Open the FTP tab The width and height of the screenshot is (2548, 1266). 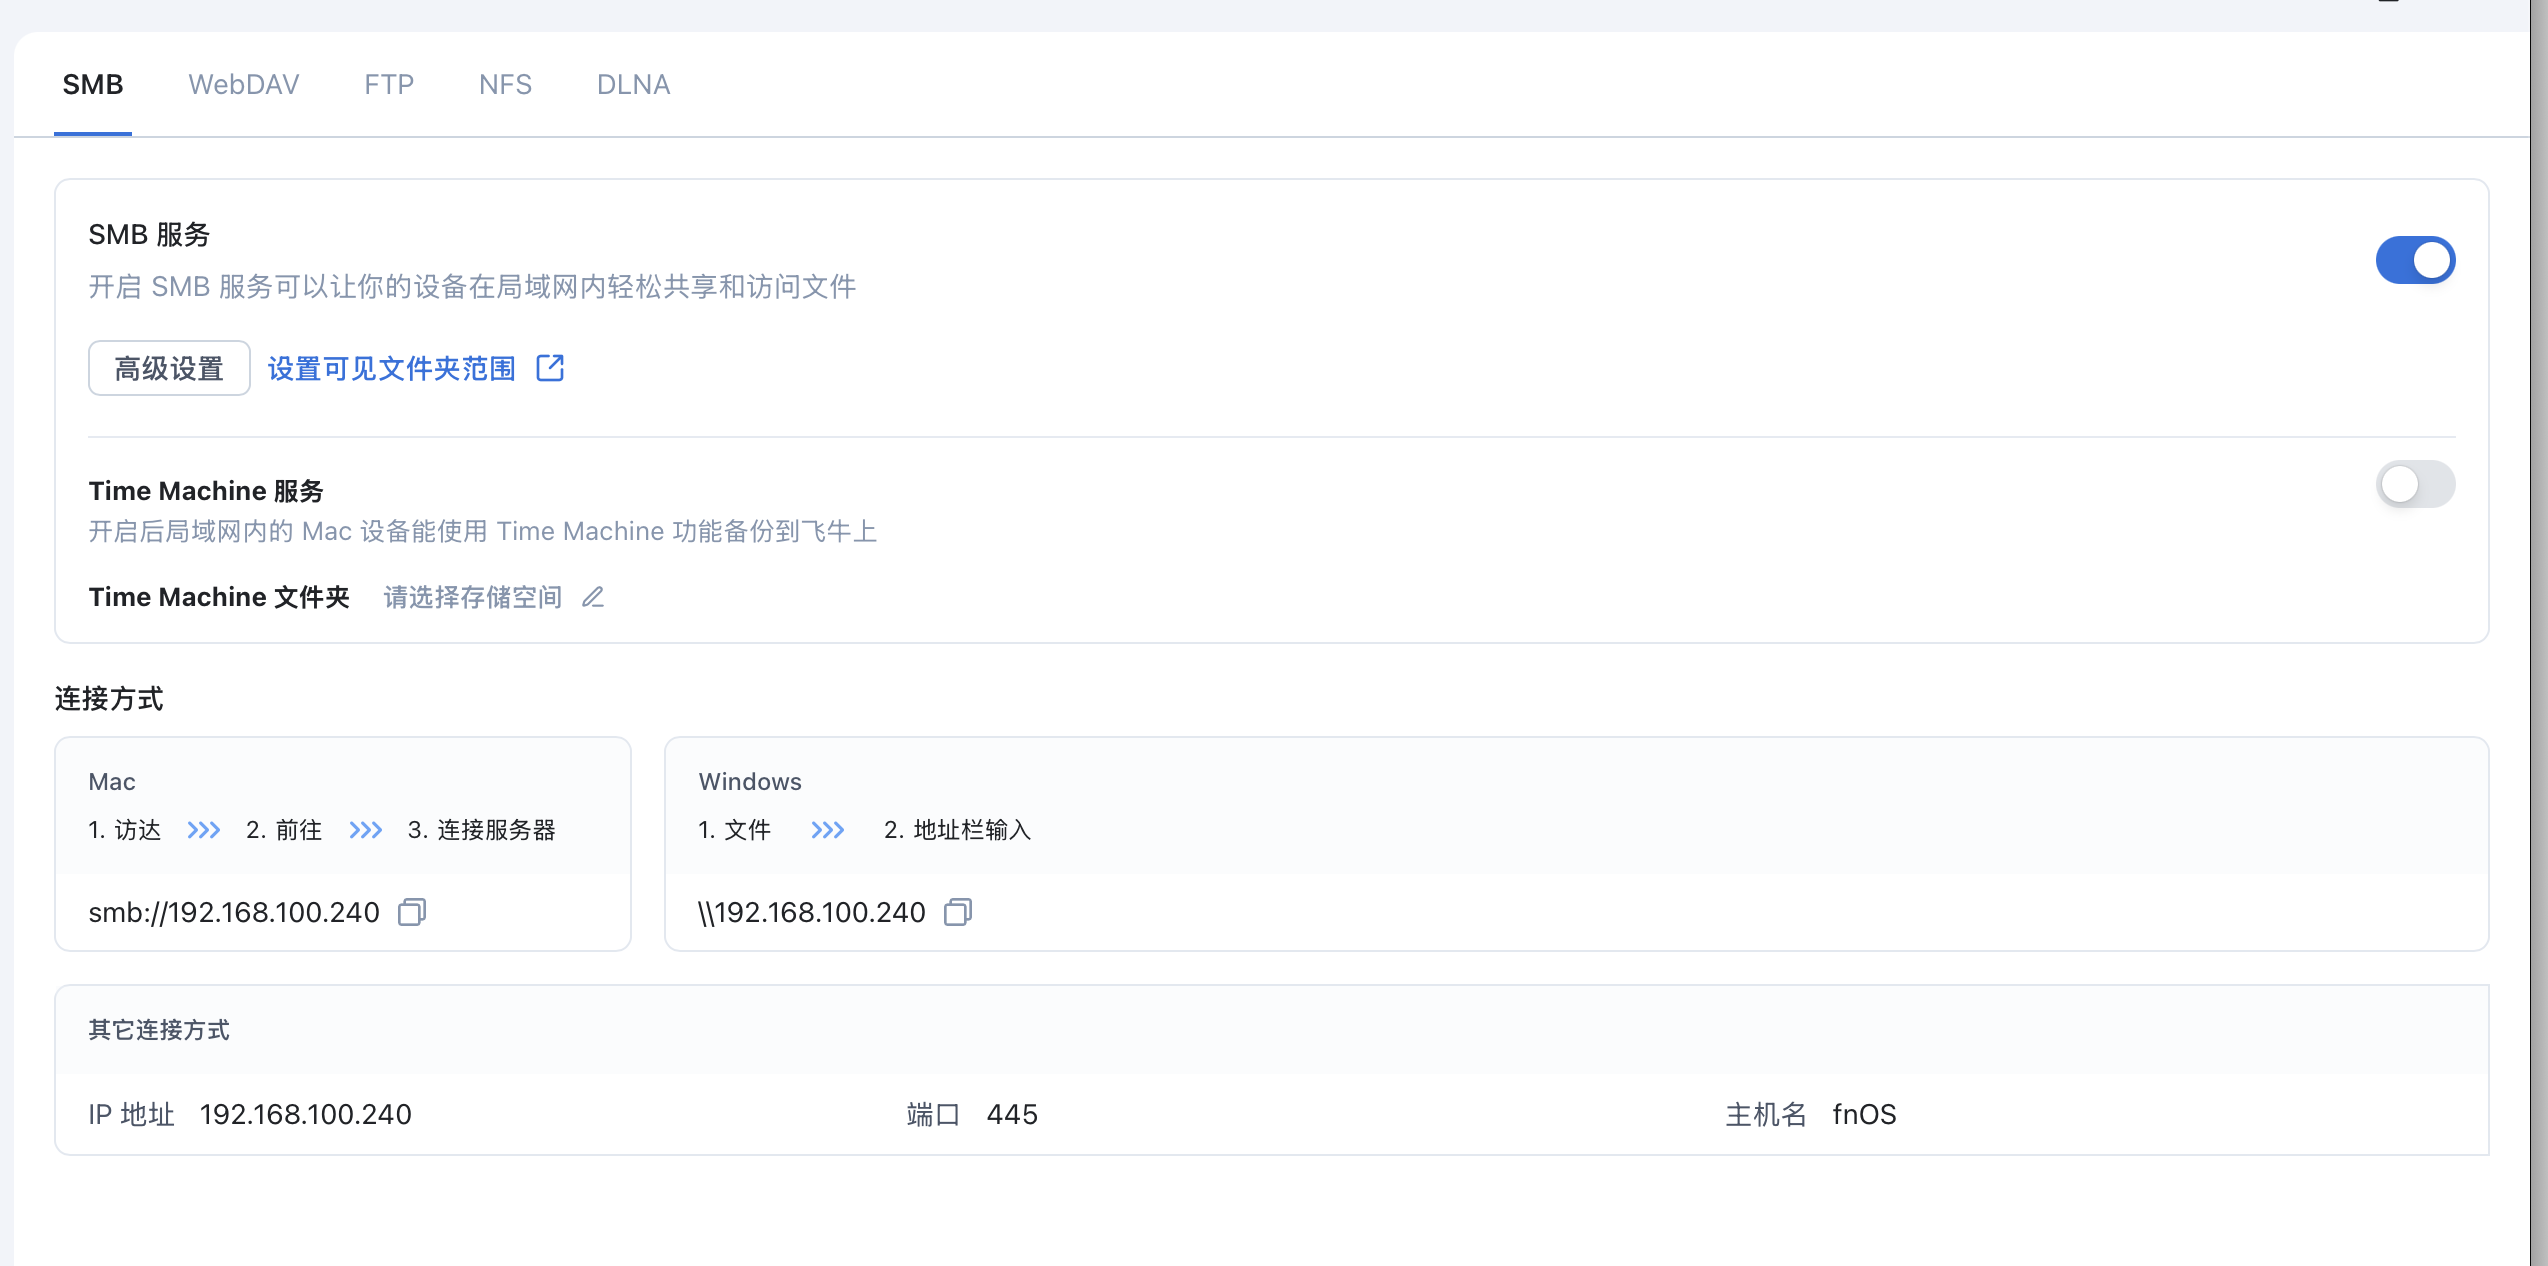pyautogui.click(x=389, y=84)
